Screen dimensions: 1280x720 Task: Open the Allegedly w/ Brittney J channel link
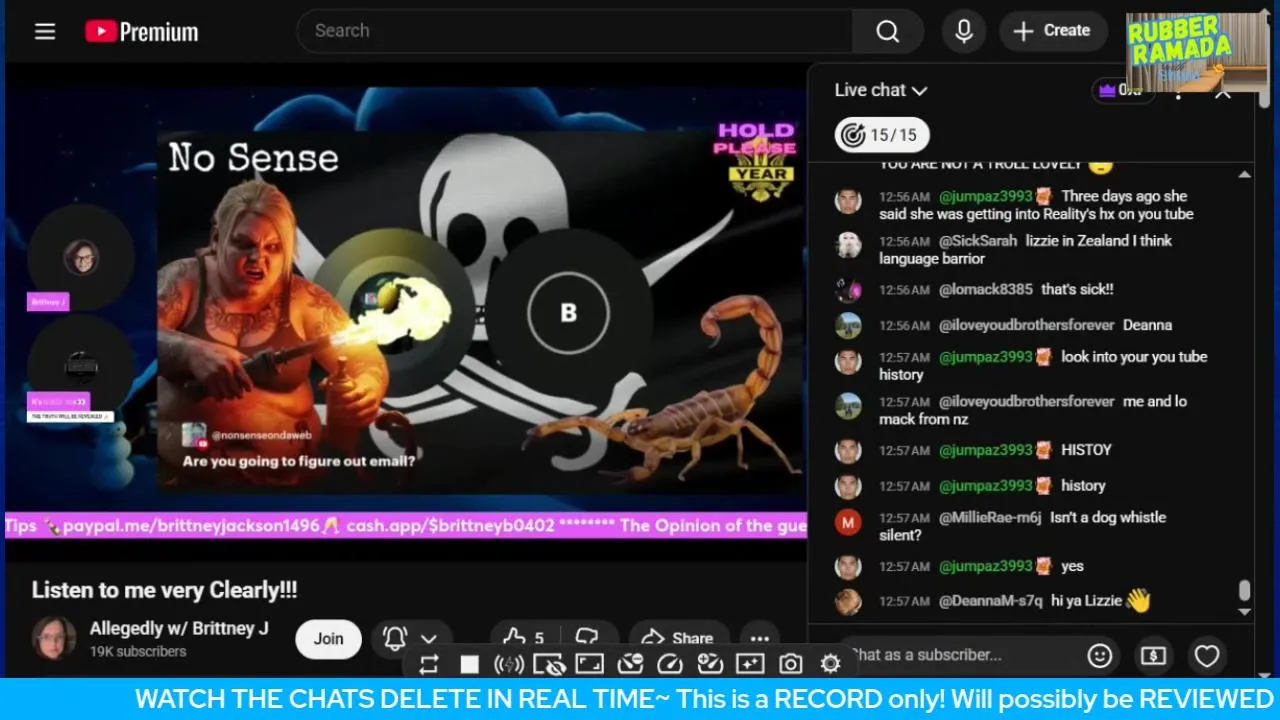[x=179, y=628]
